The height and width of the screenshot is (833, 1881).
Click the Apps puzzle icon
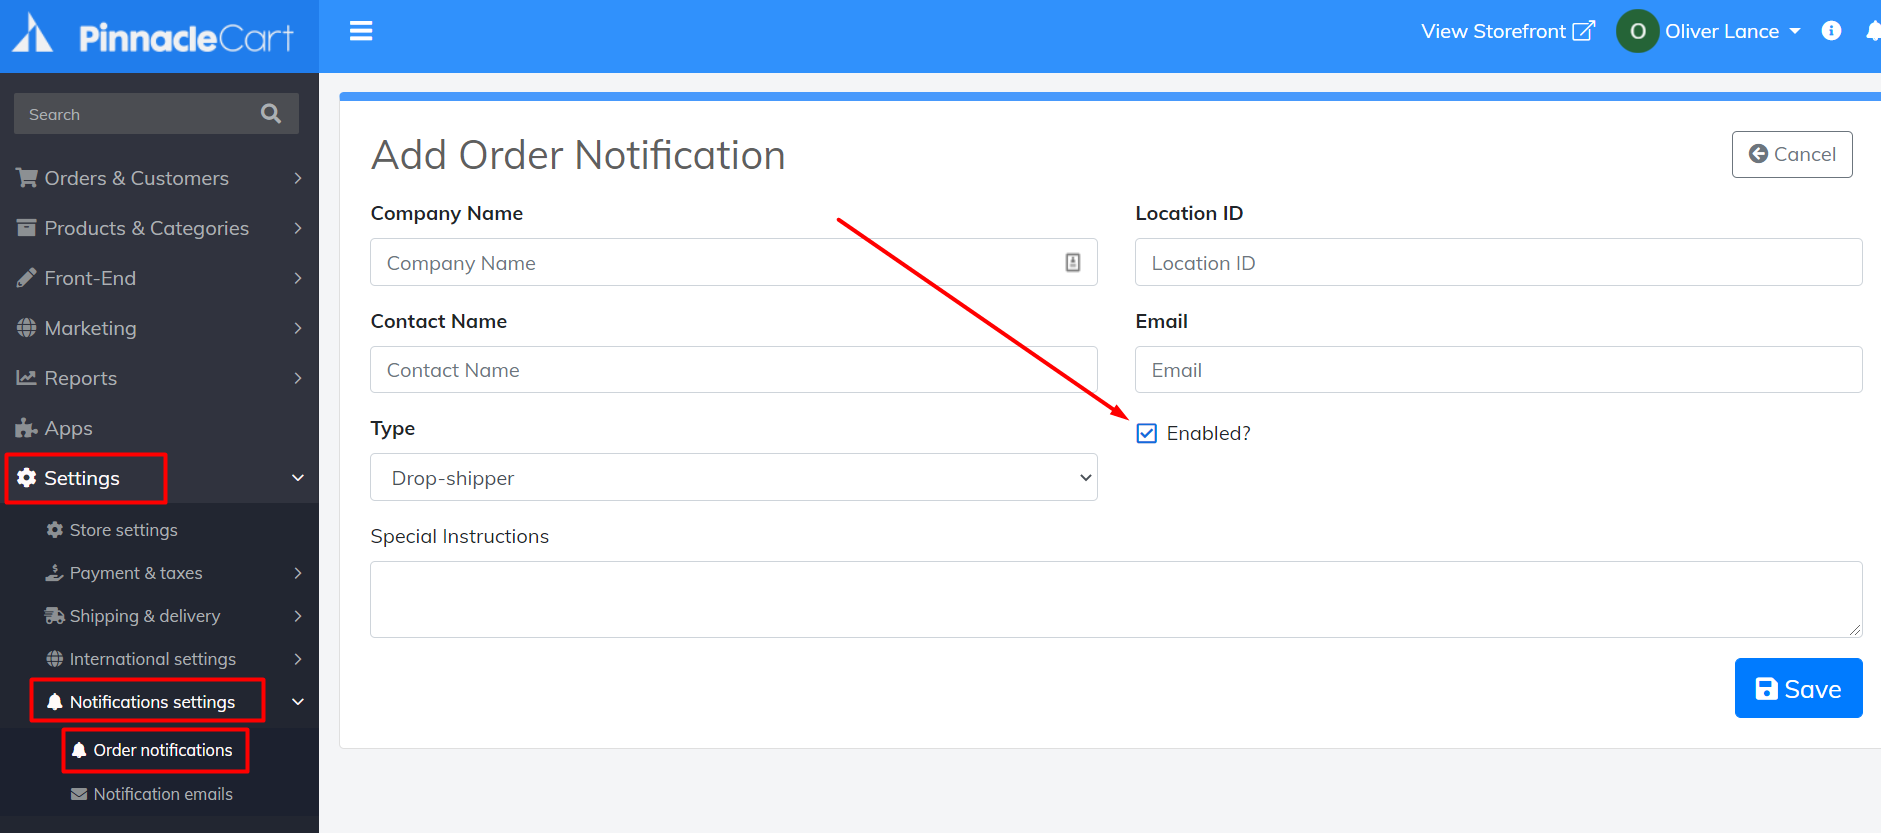click(x=27, y=428)
